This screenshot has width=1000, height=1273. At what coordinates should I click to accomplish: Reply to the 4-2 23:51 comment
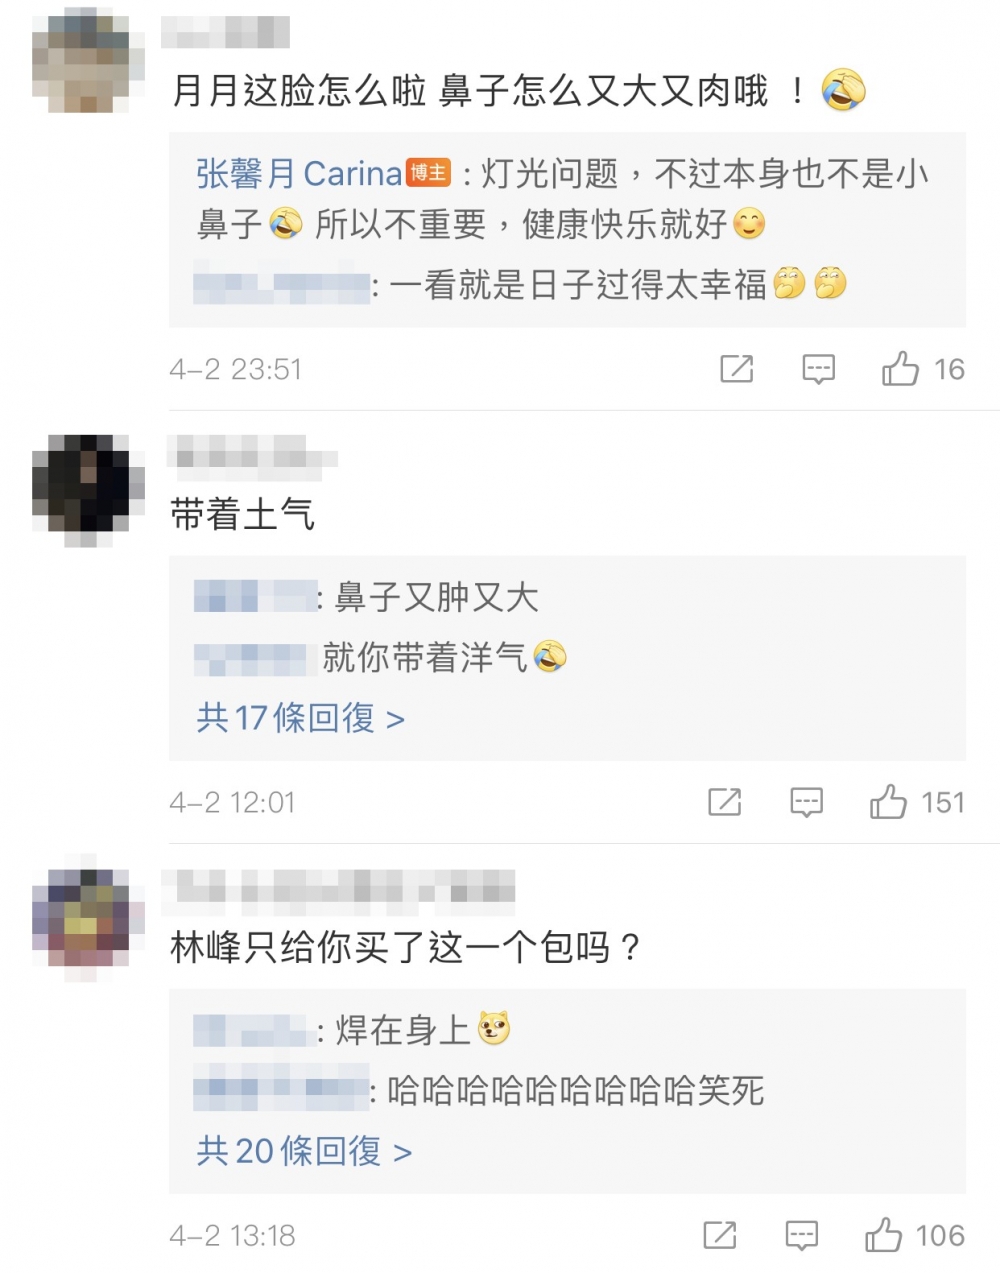tap(818, 369)
